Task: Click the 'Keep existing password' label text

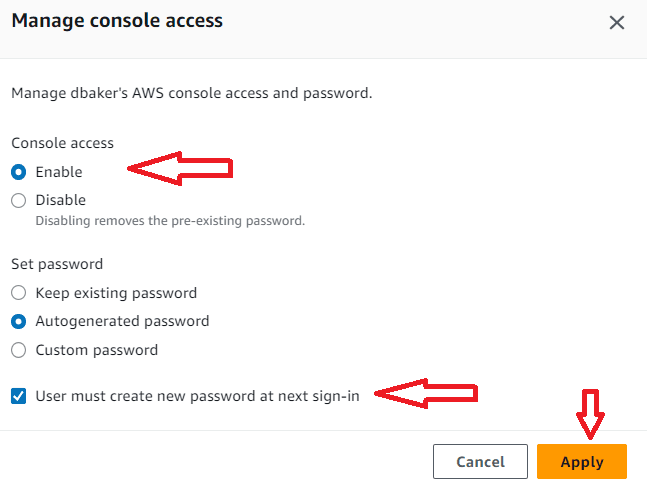Action: [x=116, y=293]
